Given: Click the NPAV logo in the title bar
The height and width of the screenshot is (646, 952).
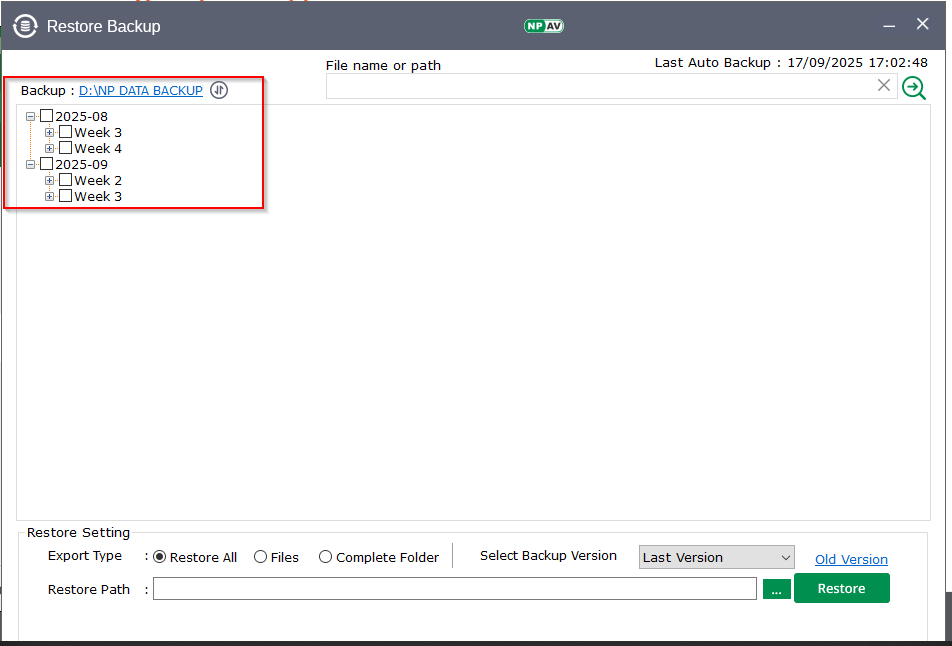Looking at the screenshot, I should click(x=544, y=26).
